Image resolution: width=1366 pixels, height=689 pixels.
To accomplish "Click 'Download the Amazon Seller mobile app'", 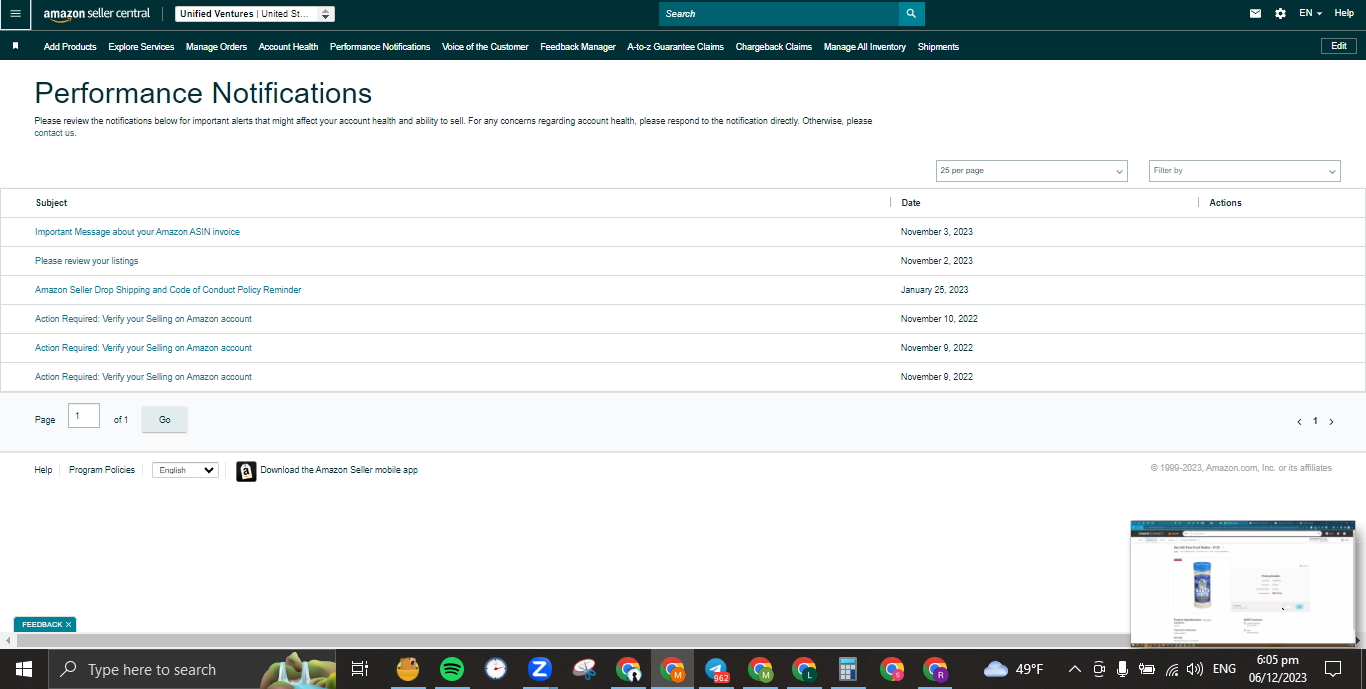I will coord(339,470).
